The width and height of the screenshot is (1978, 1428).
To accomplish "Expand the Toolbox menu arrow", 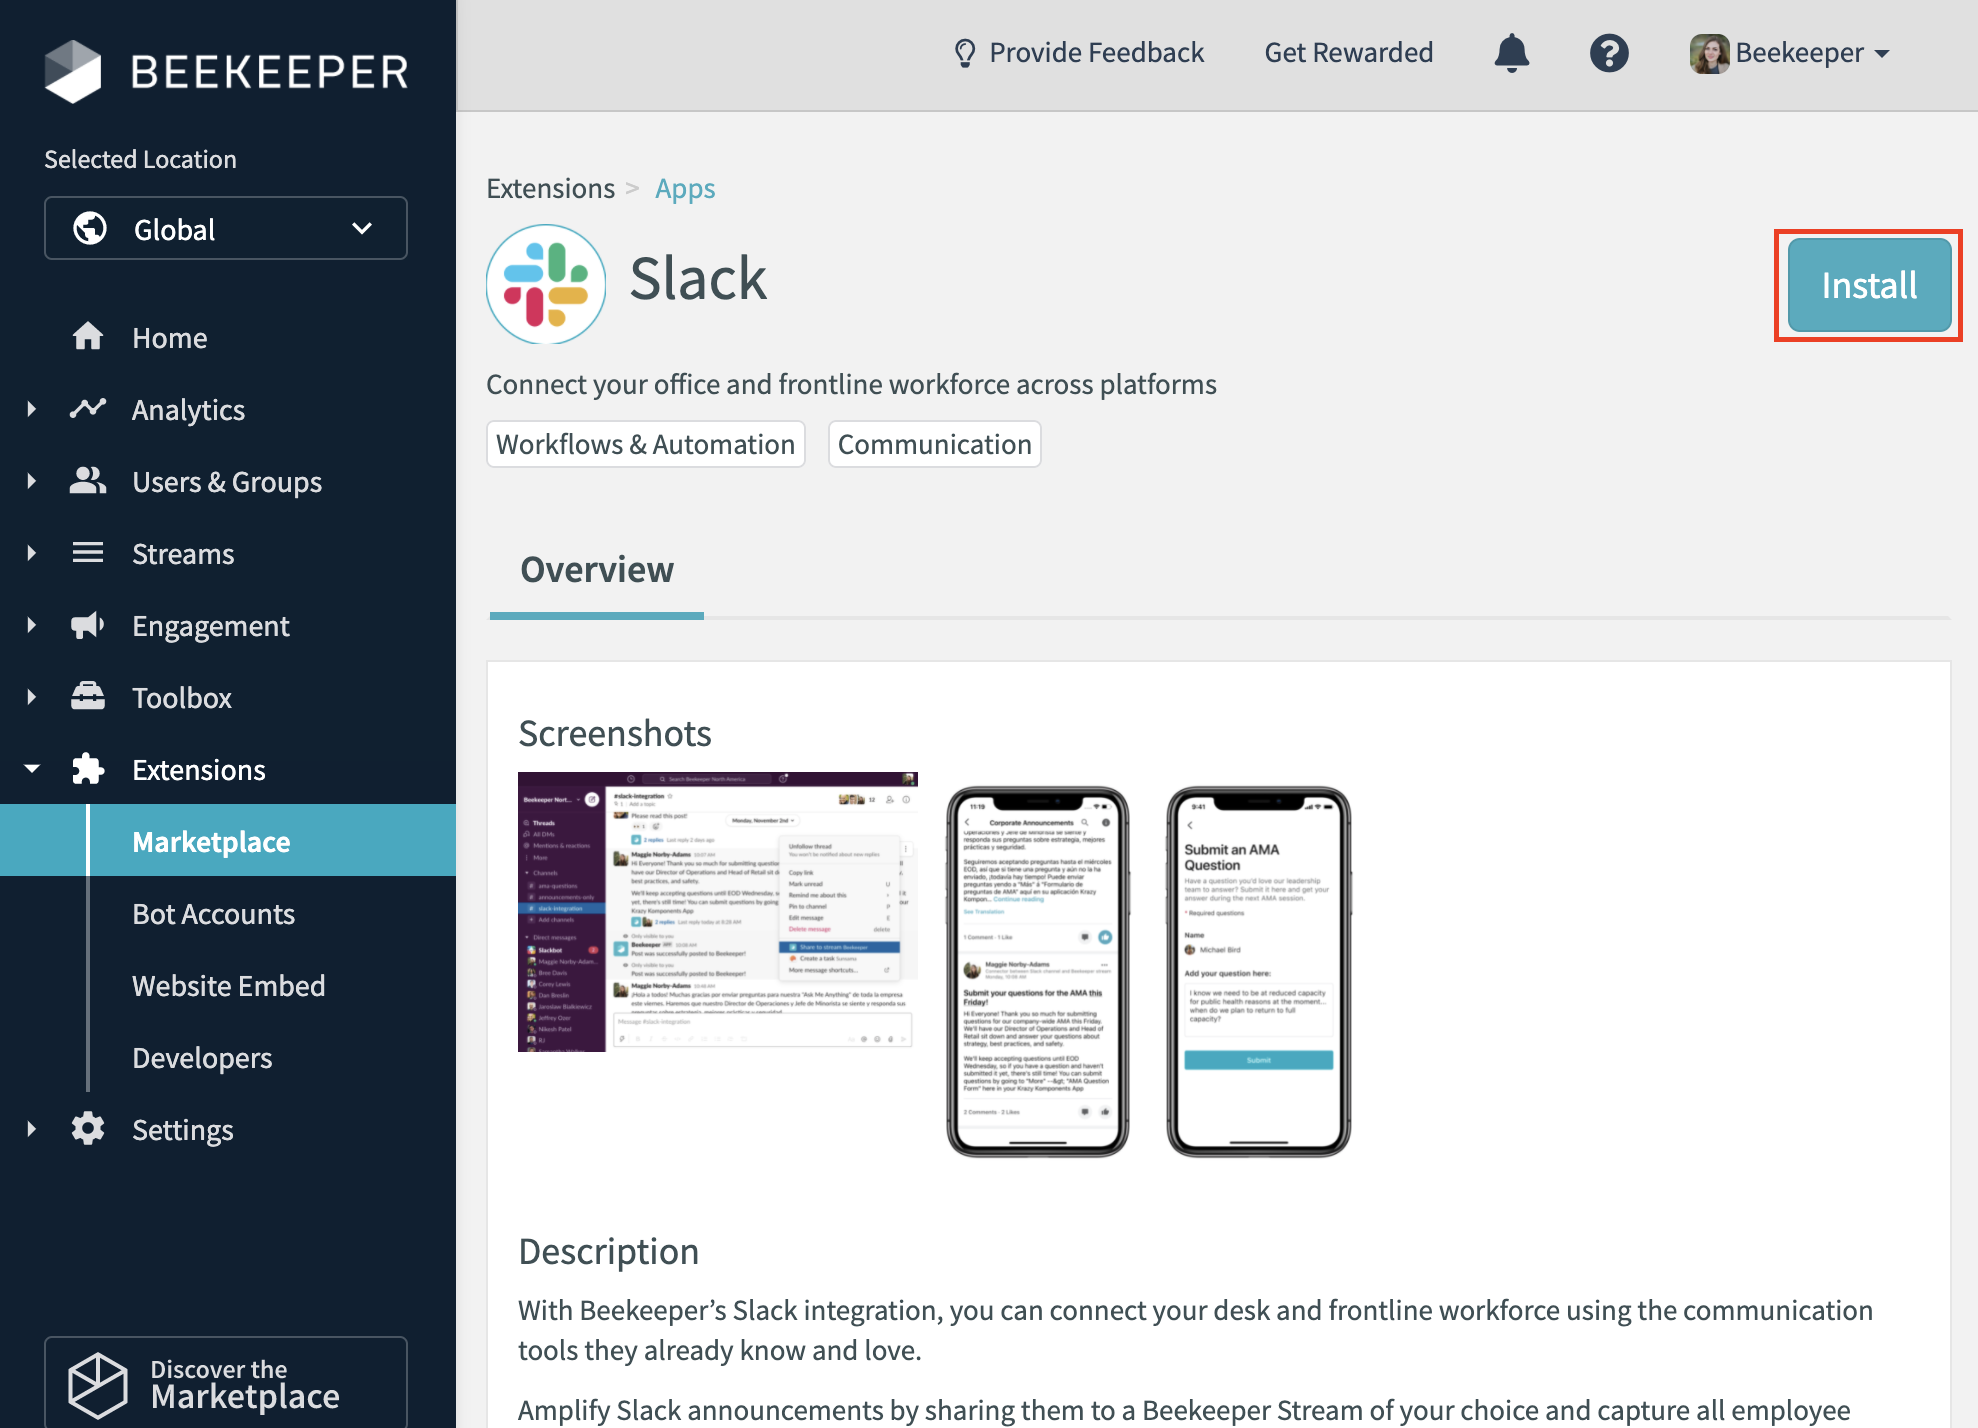I will click(x=32, y=697).
